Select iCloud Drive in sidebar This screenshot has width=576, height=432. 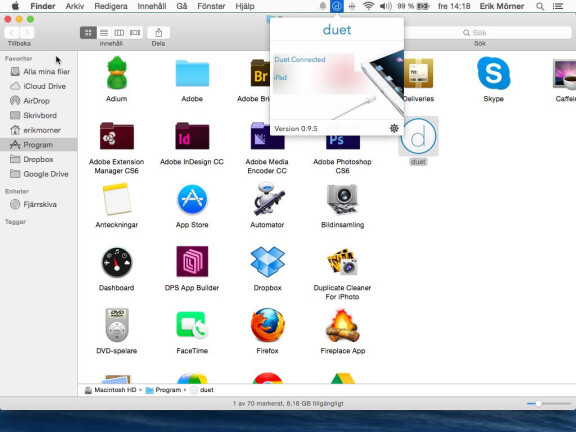pos(39,86)
